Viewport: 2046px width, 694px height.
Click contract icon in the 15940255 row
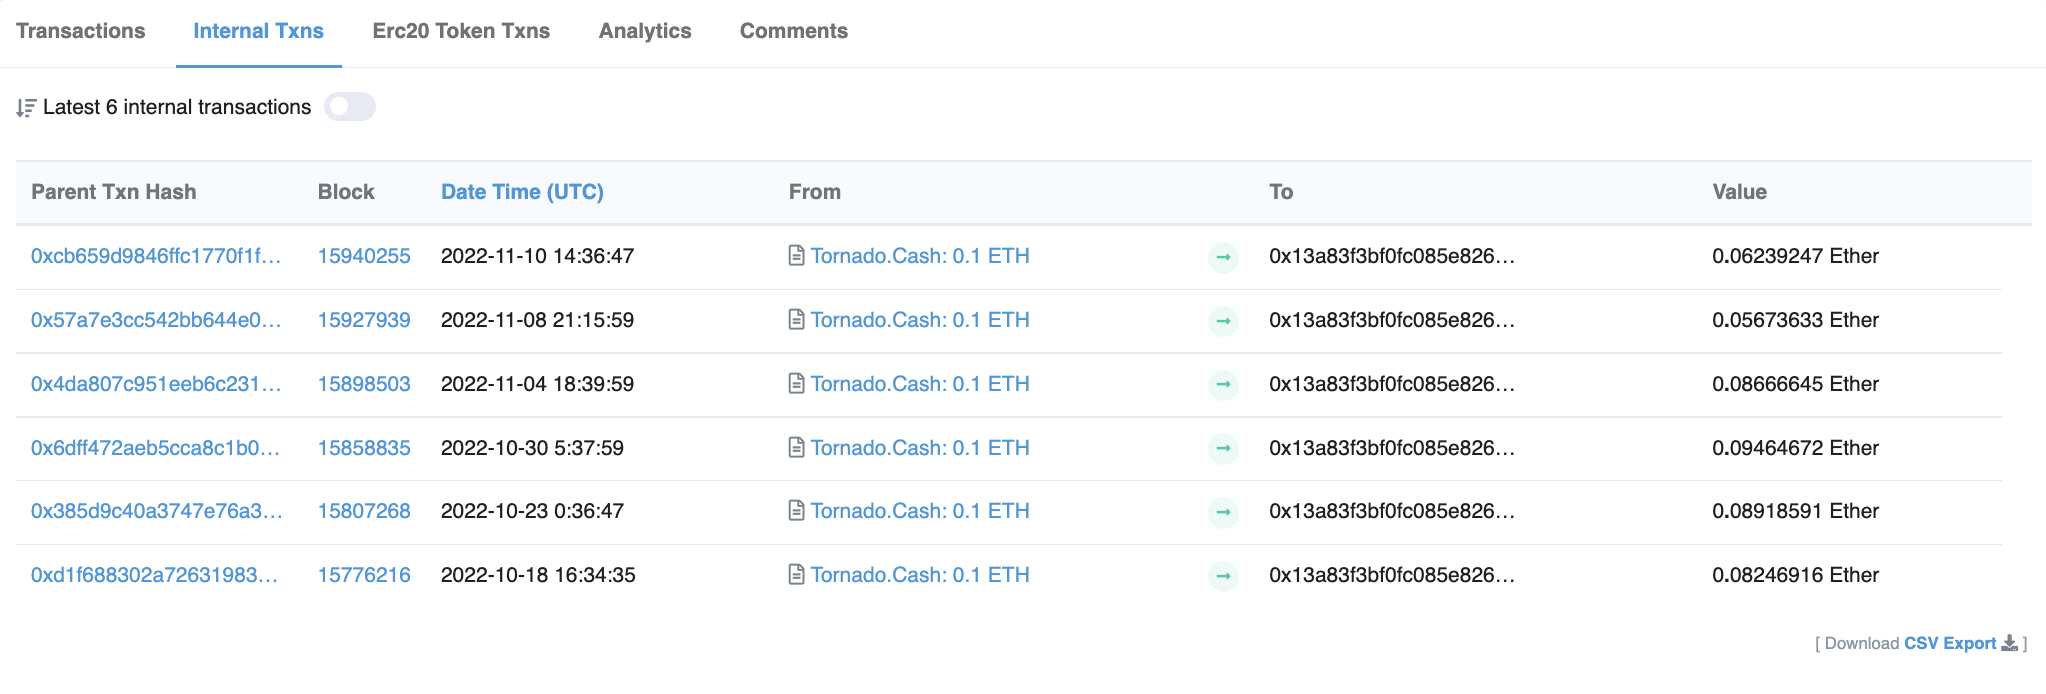click(796, 256)
